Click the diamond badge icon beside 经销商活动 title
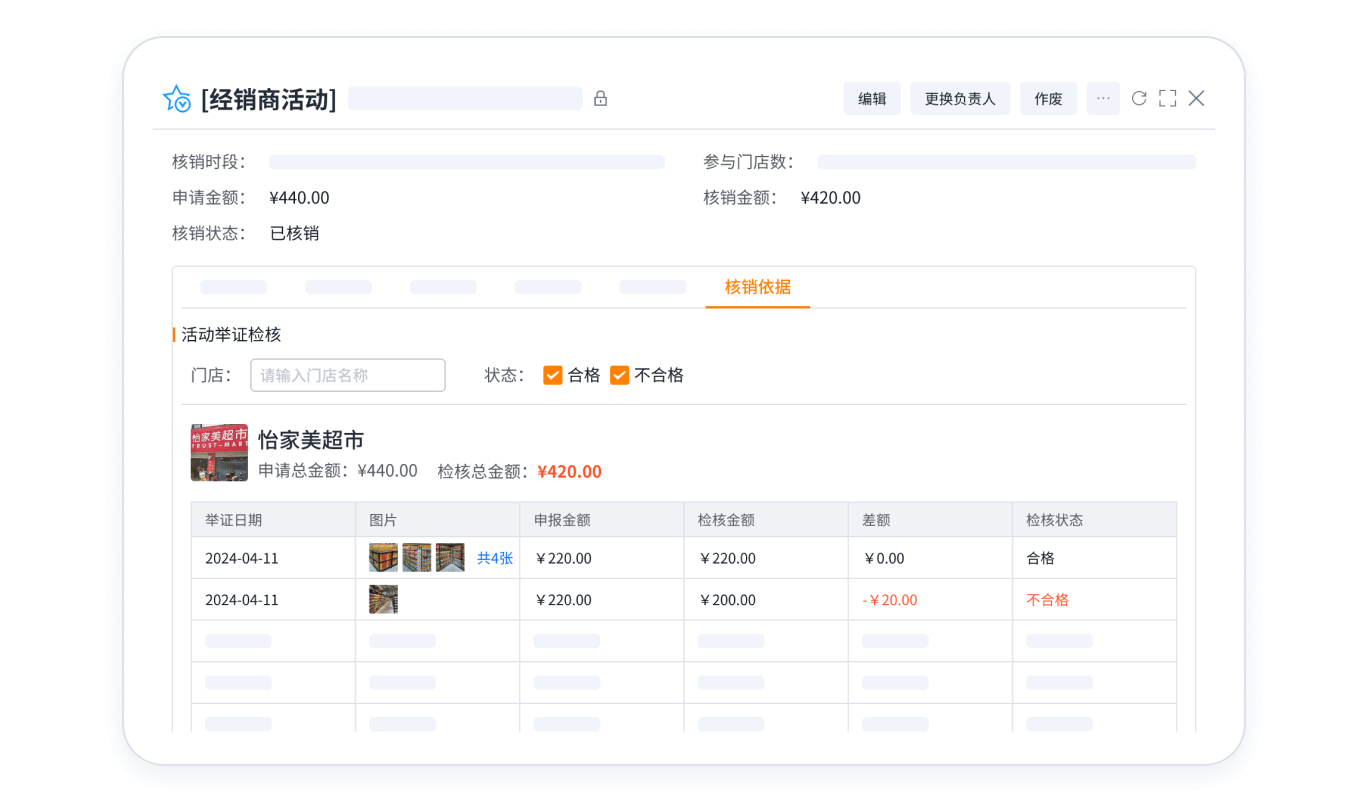The image size is (1368, 800). [176, 98]
